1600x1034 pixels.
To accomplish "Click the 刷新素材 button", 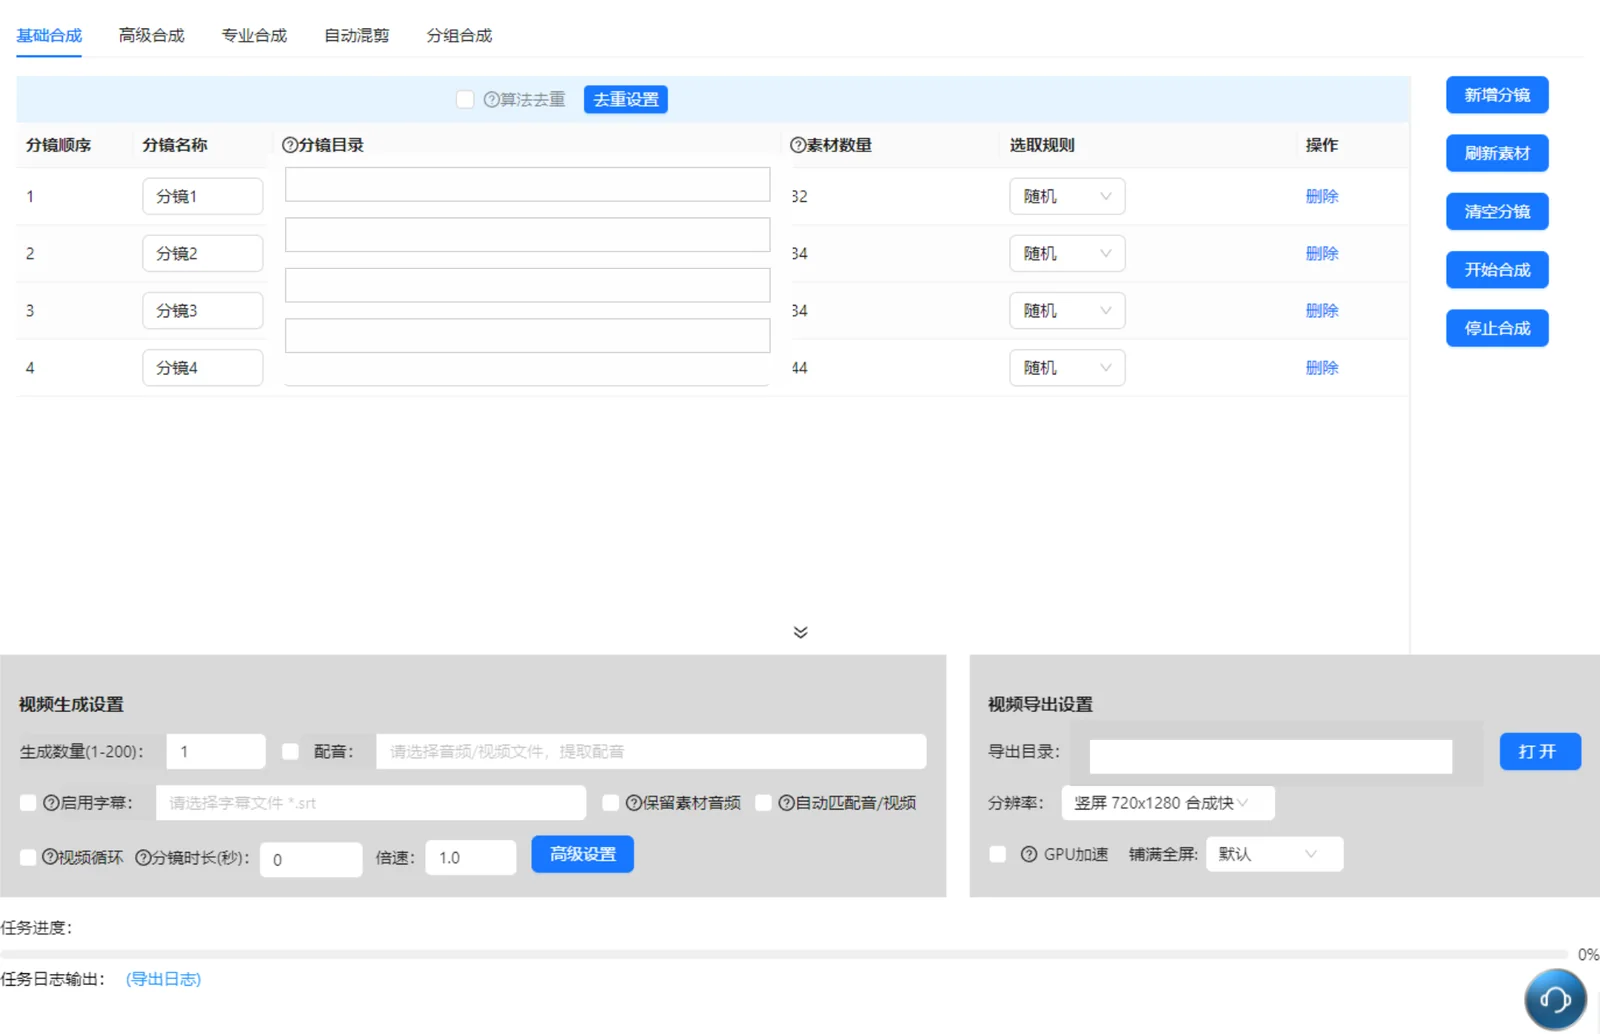I will (1497, 153).
